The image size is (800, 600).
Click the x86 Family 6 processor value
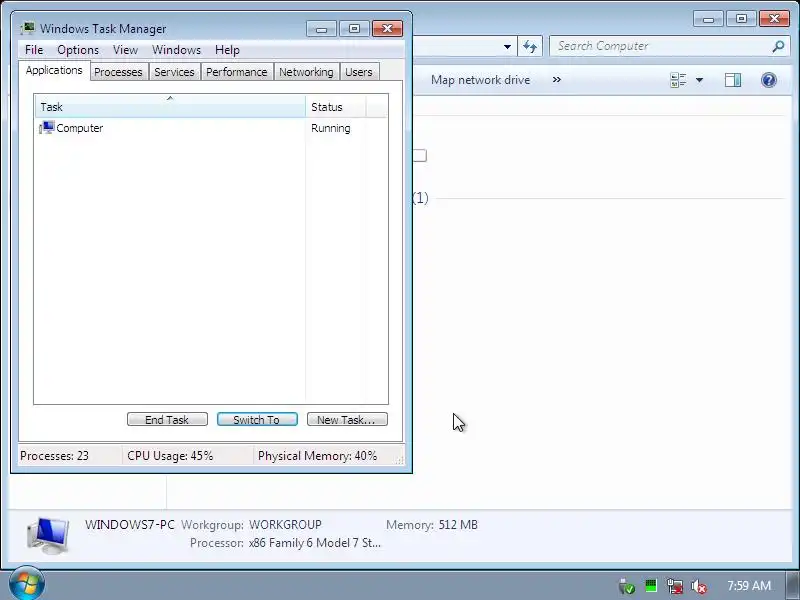point(315,543)
